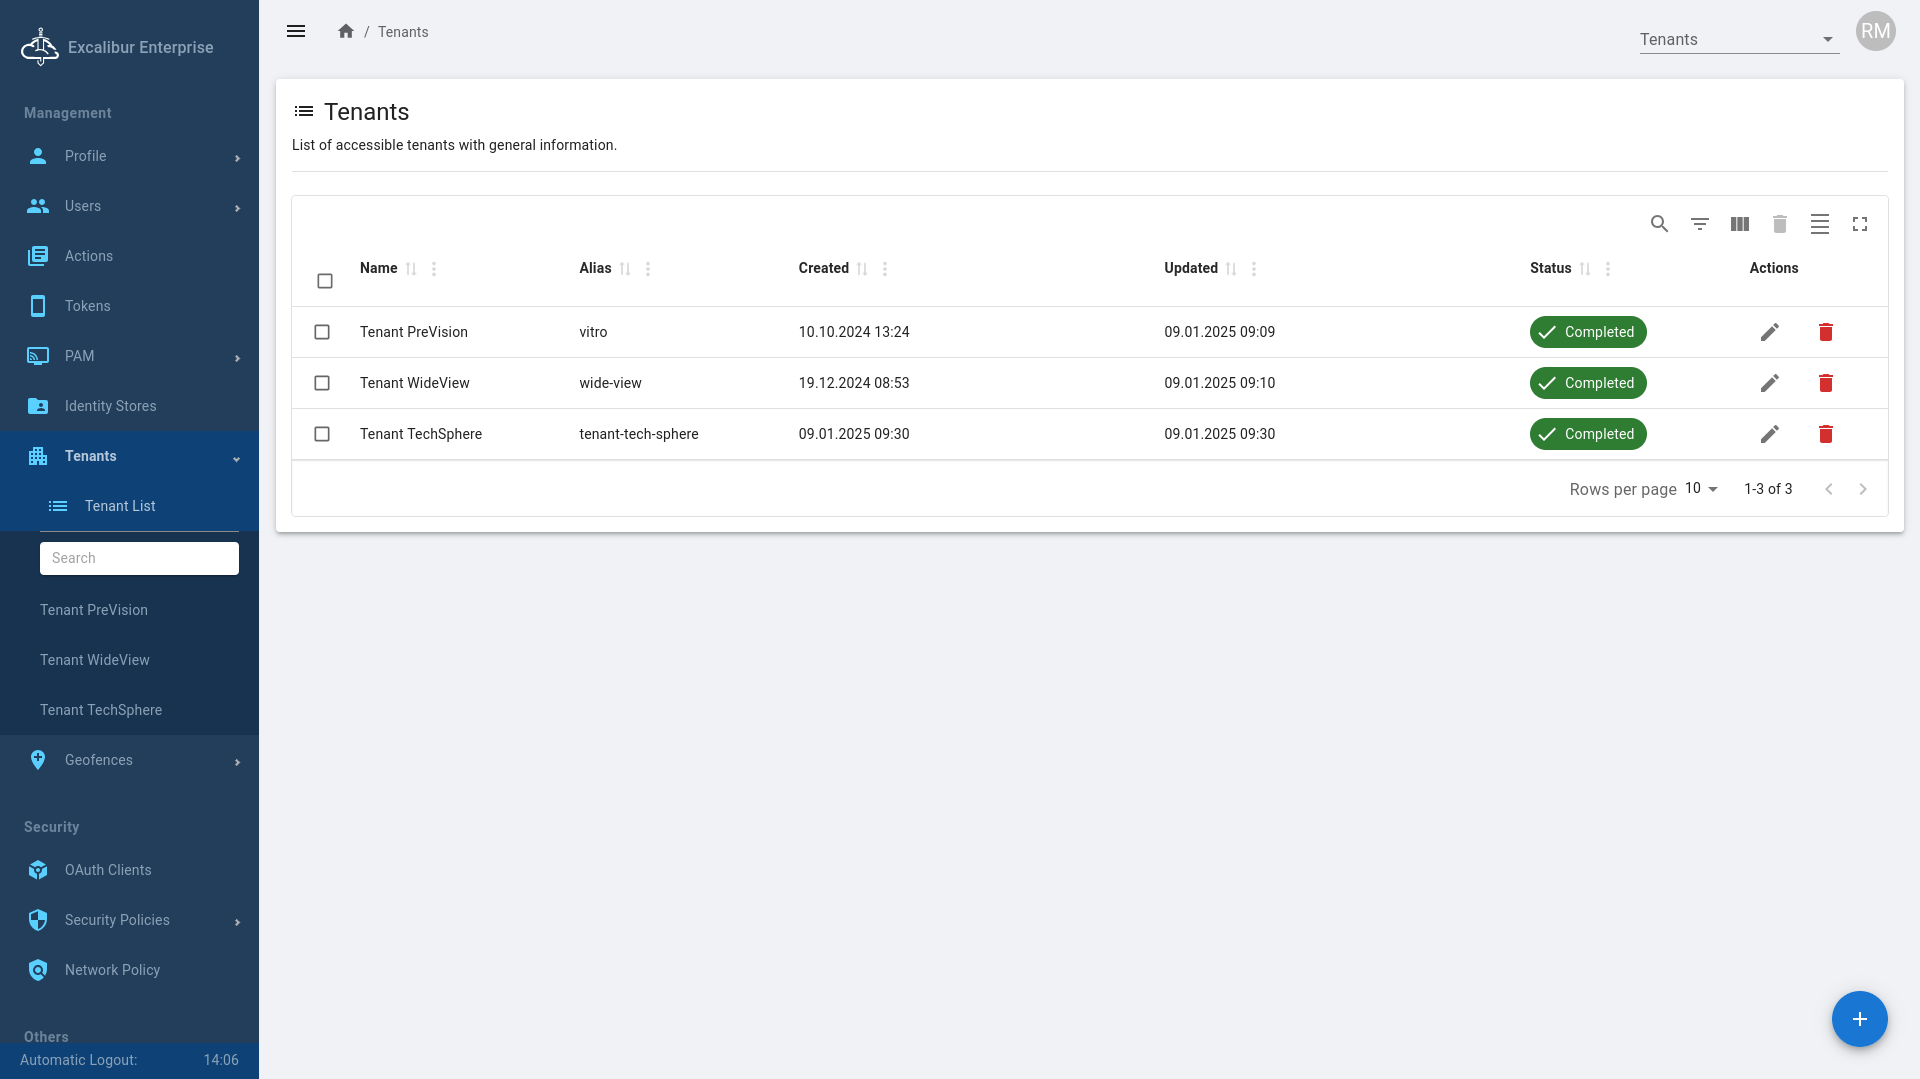Check the select-all header checkbox

tap(325, 281)
